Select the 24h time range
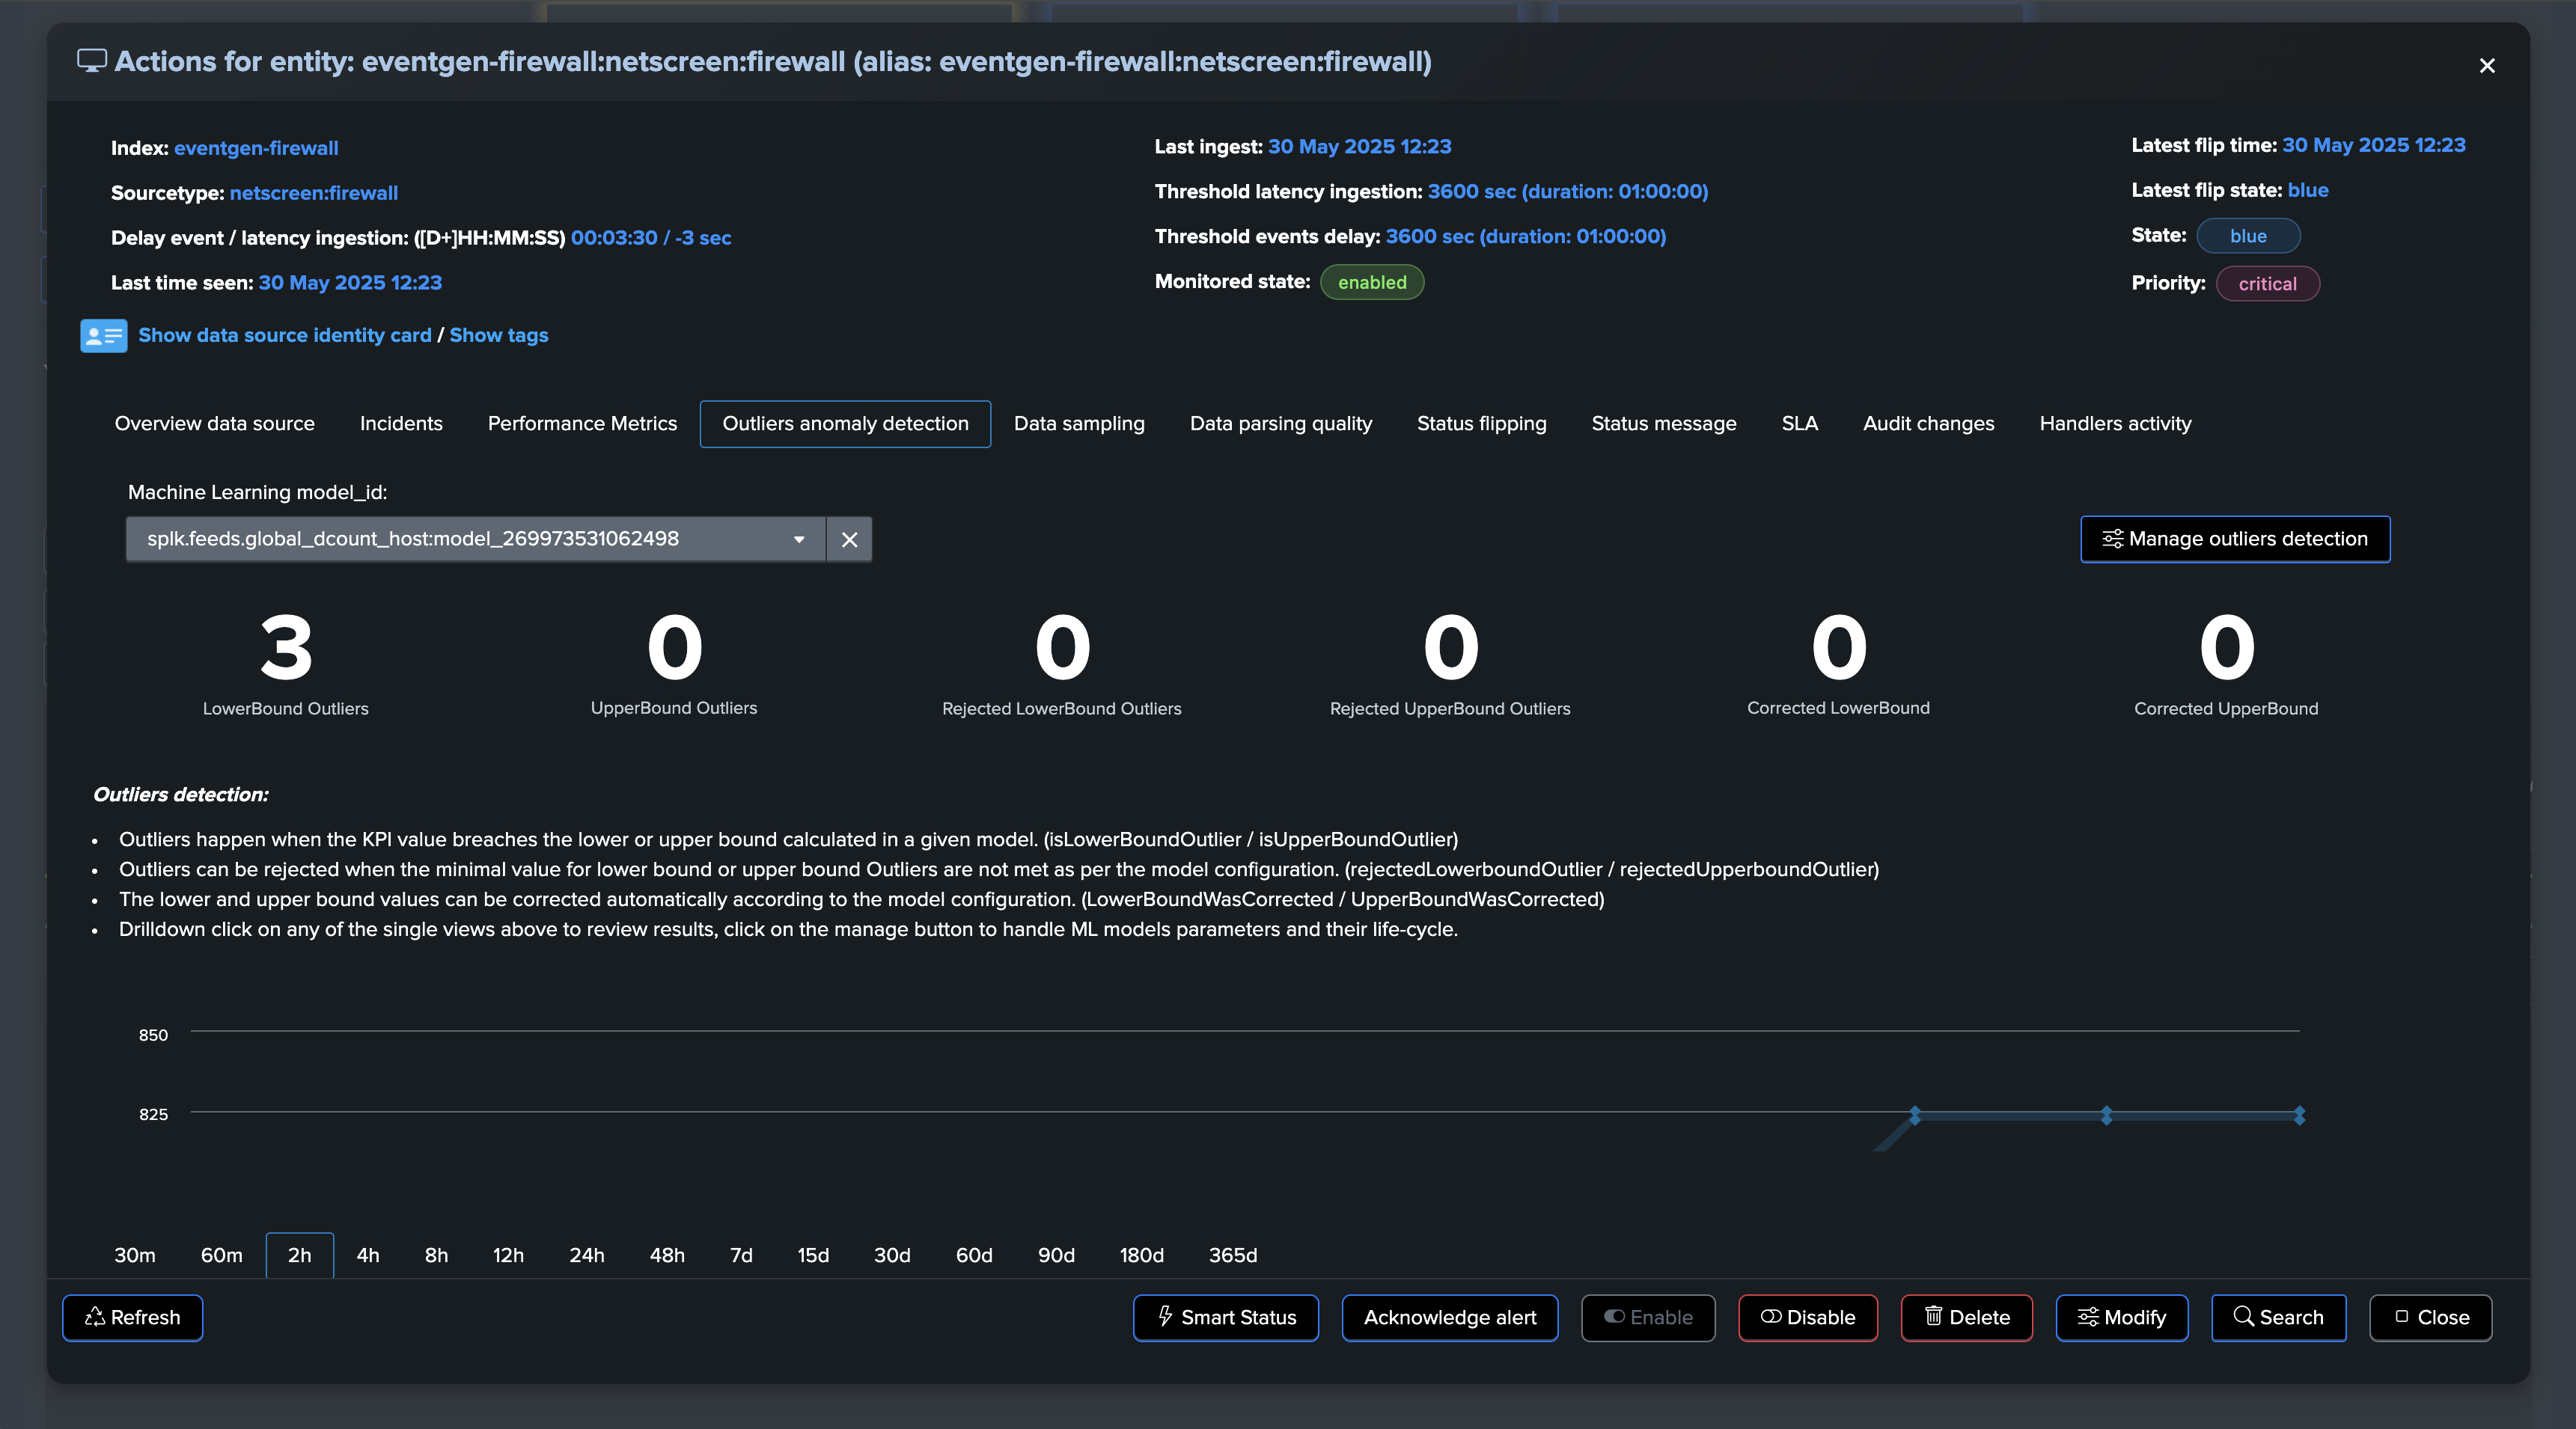Viewport: 2576px width, 1429px height. coord(586,1255)
